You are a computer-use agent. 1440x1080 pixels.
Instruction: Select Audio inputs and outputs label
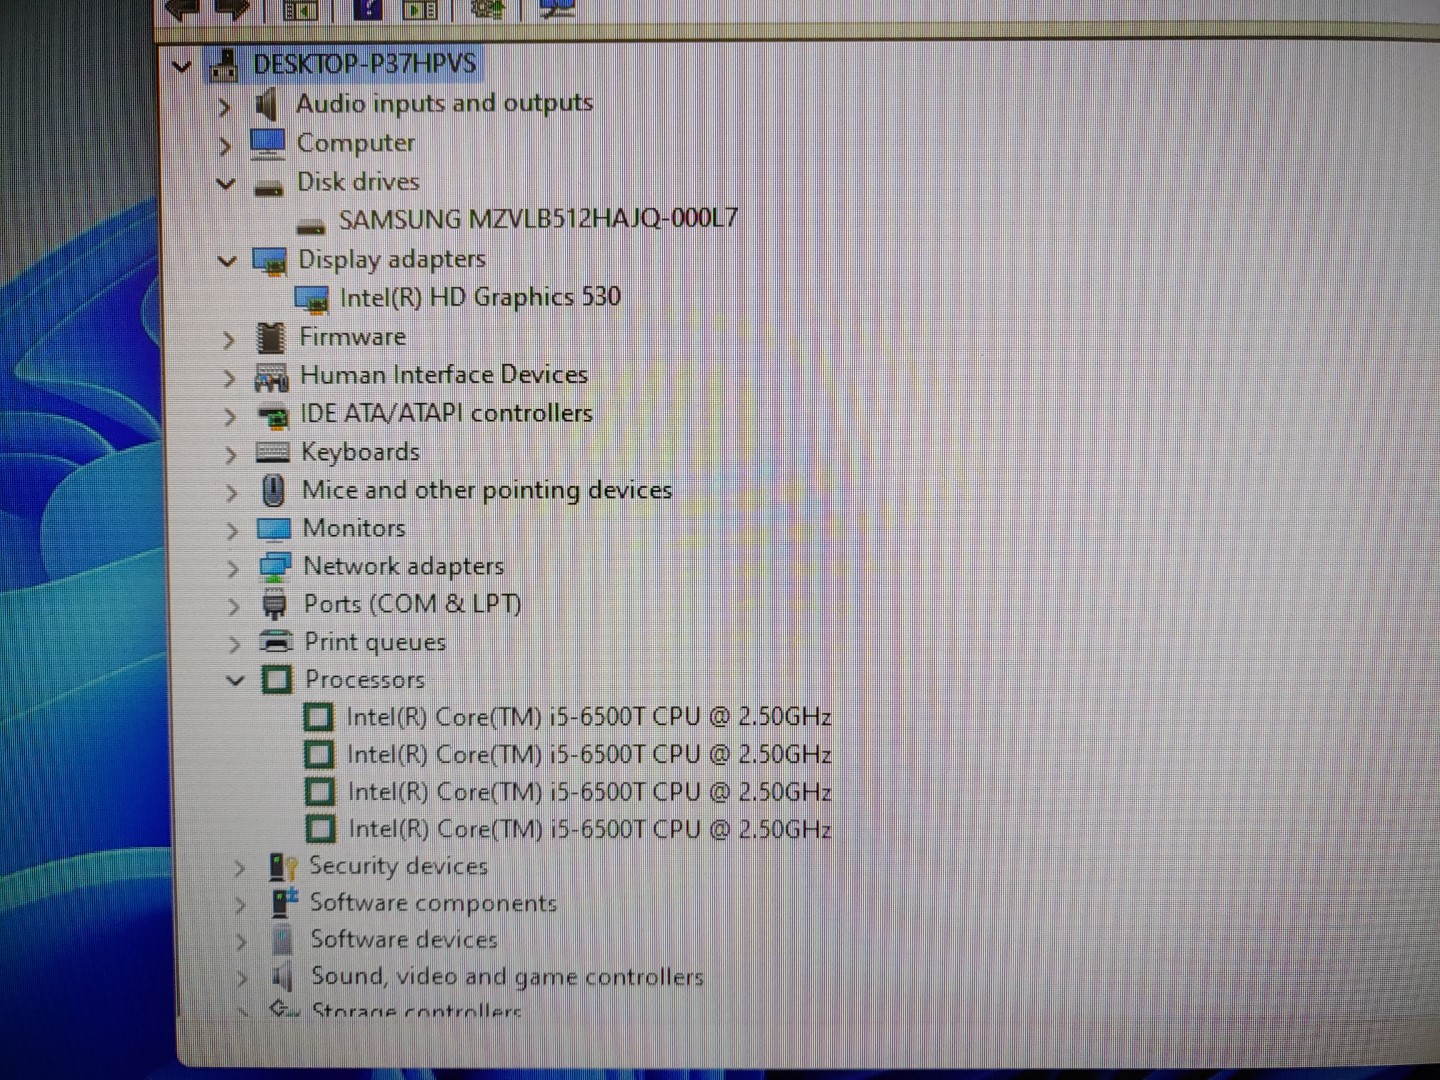click(444, 103)
